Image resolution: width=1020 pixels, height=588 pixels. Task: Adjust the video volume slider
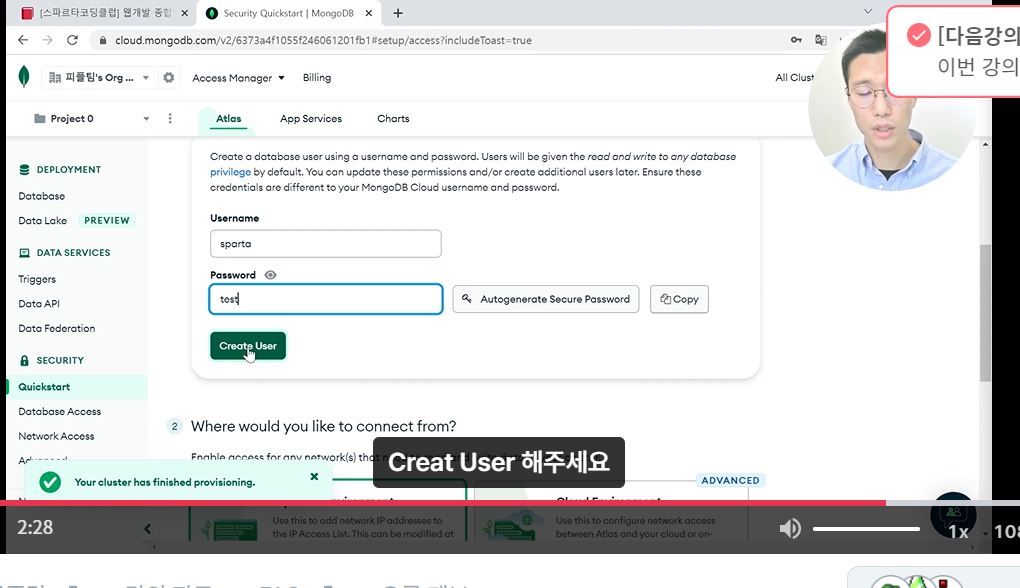tap(866, 529)
